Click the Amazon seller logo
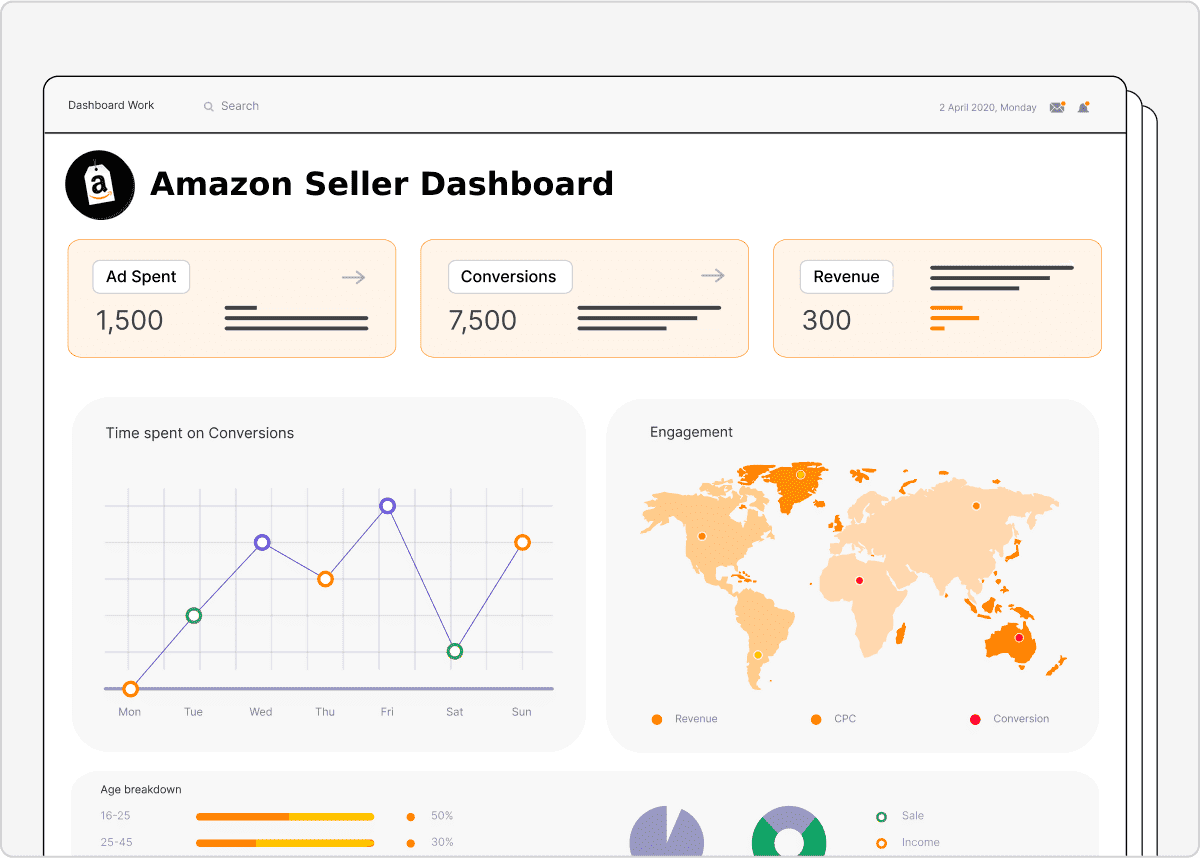This screenshot has width=1200, height=858. (x=100, y=185)
